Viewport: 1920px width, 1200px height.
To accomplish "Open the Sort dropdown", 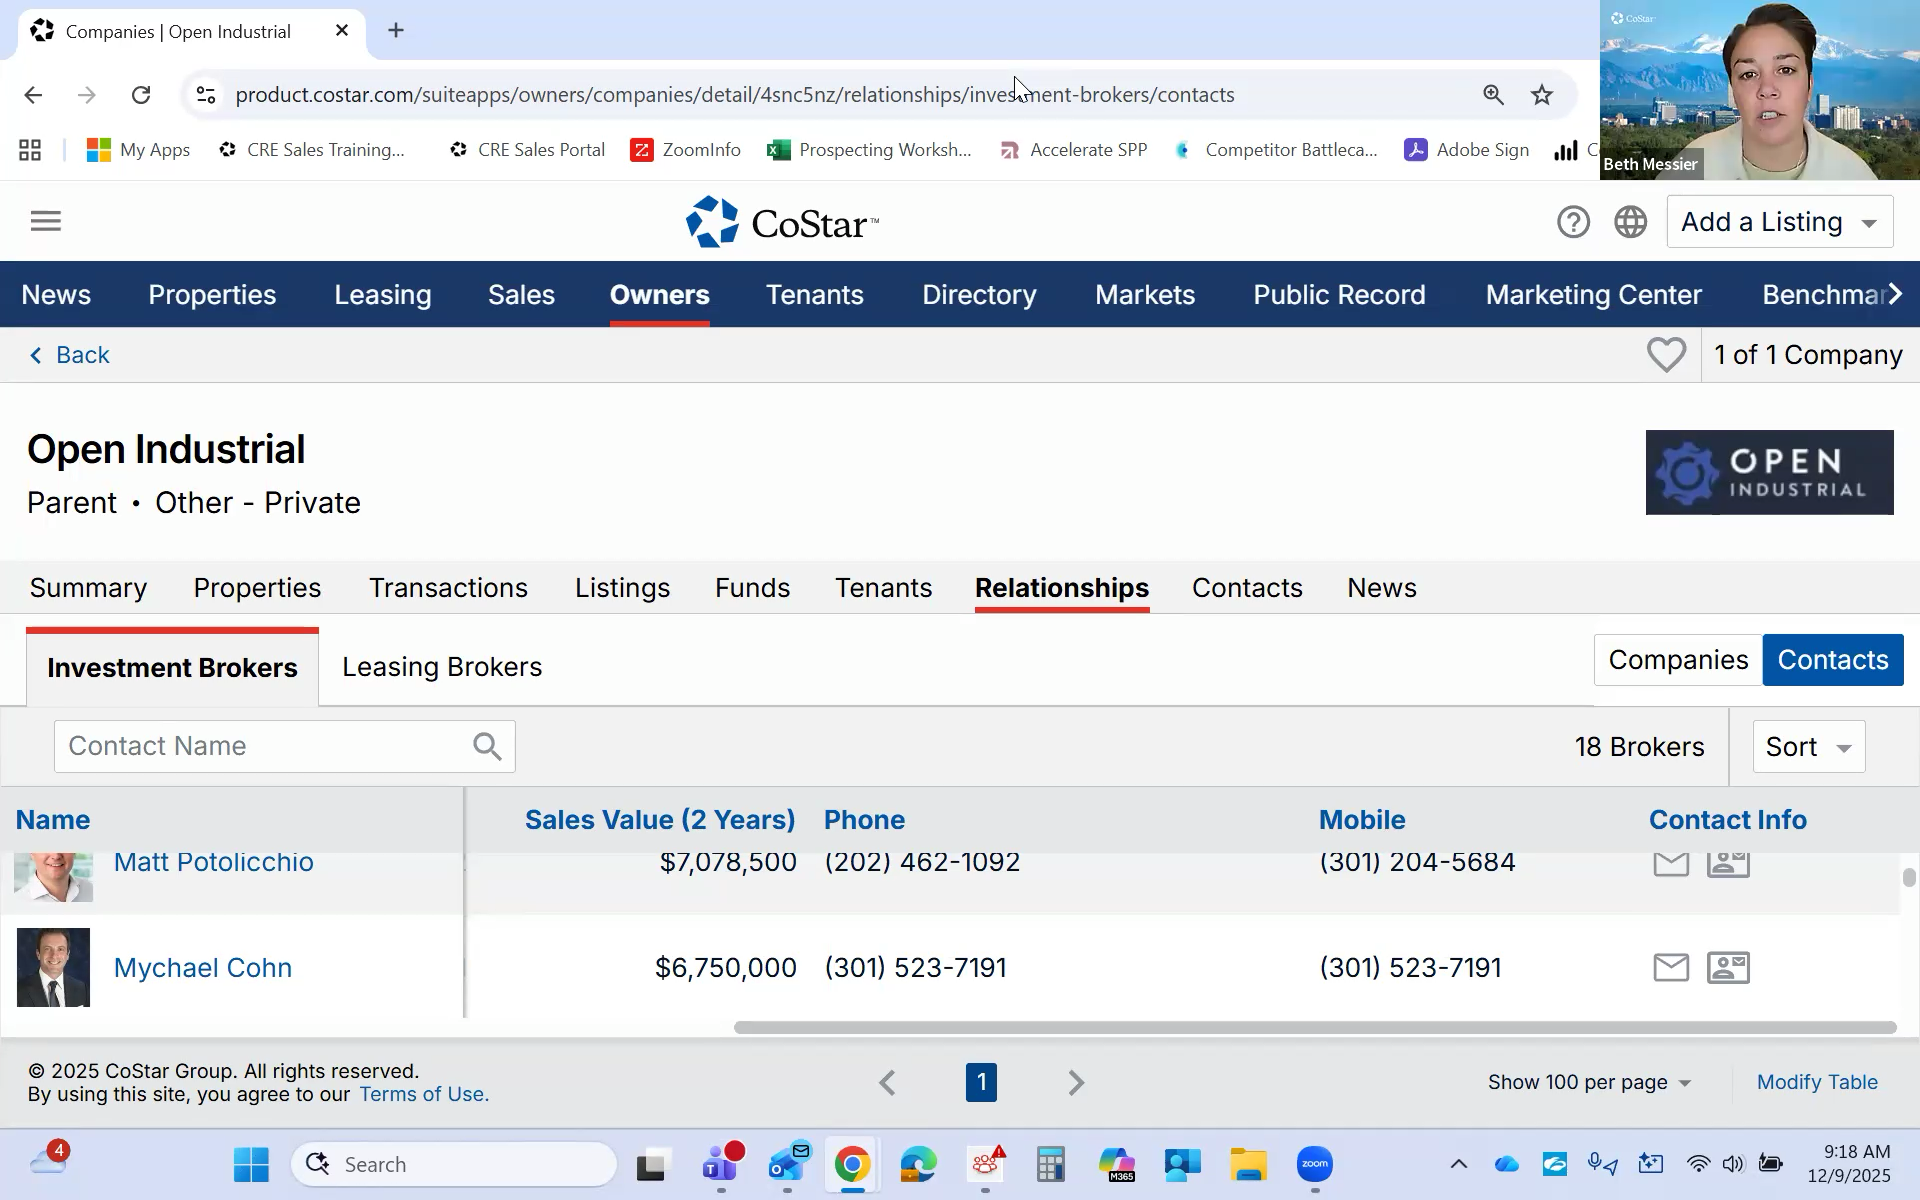I will [1809, 747].
